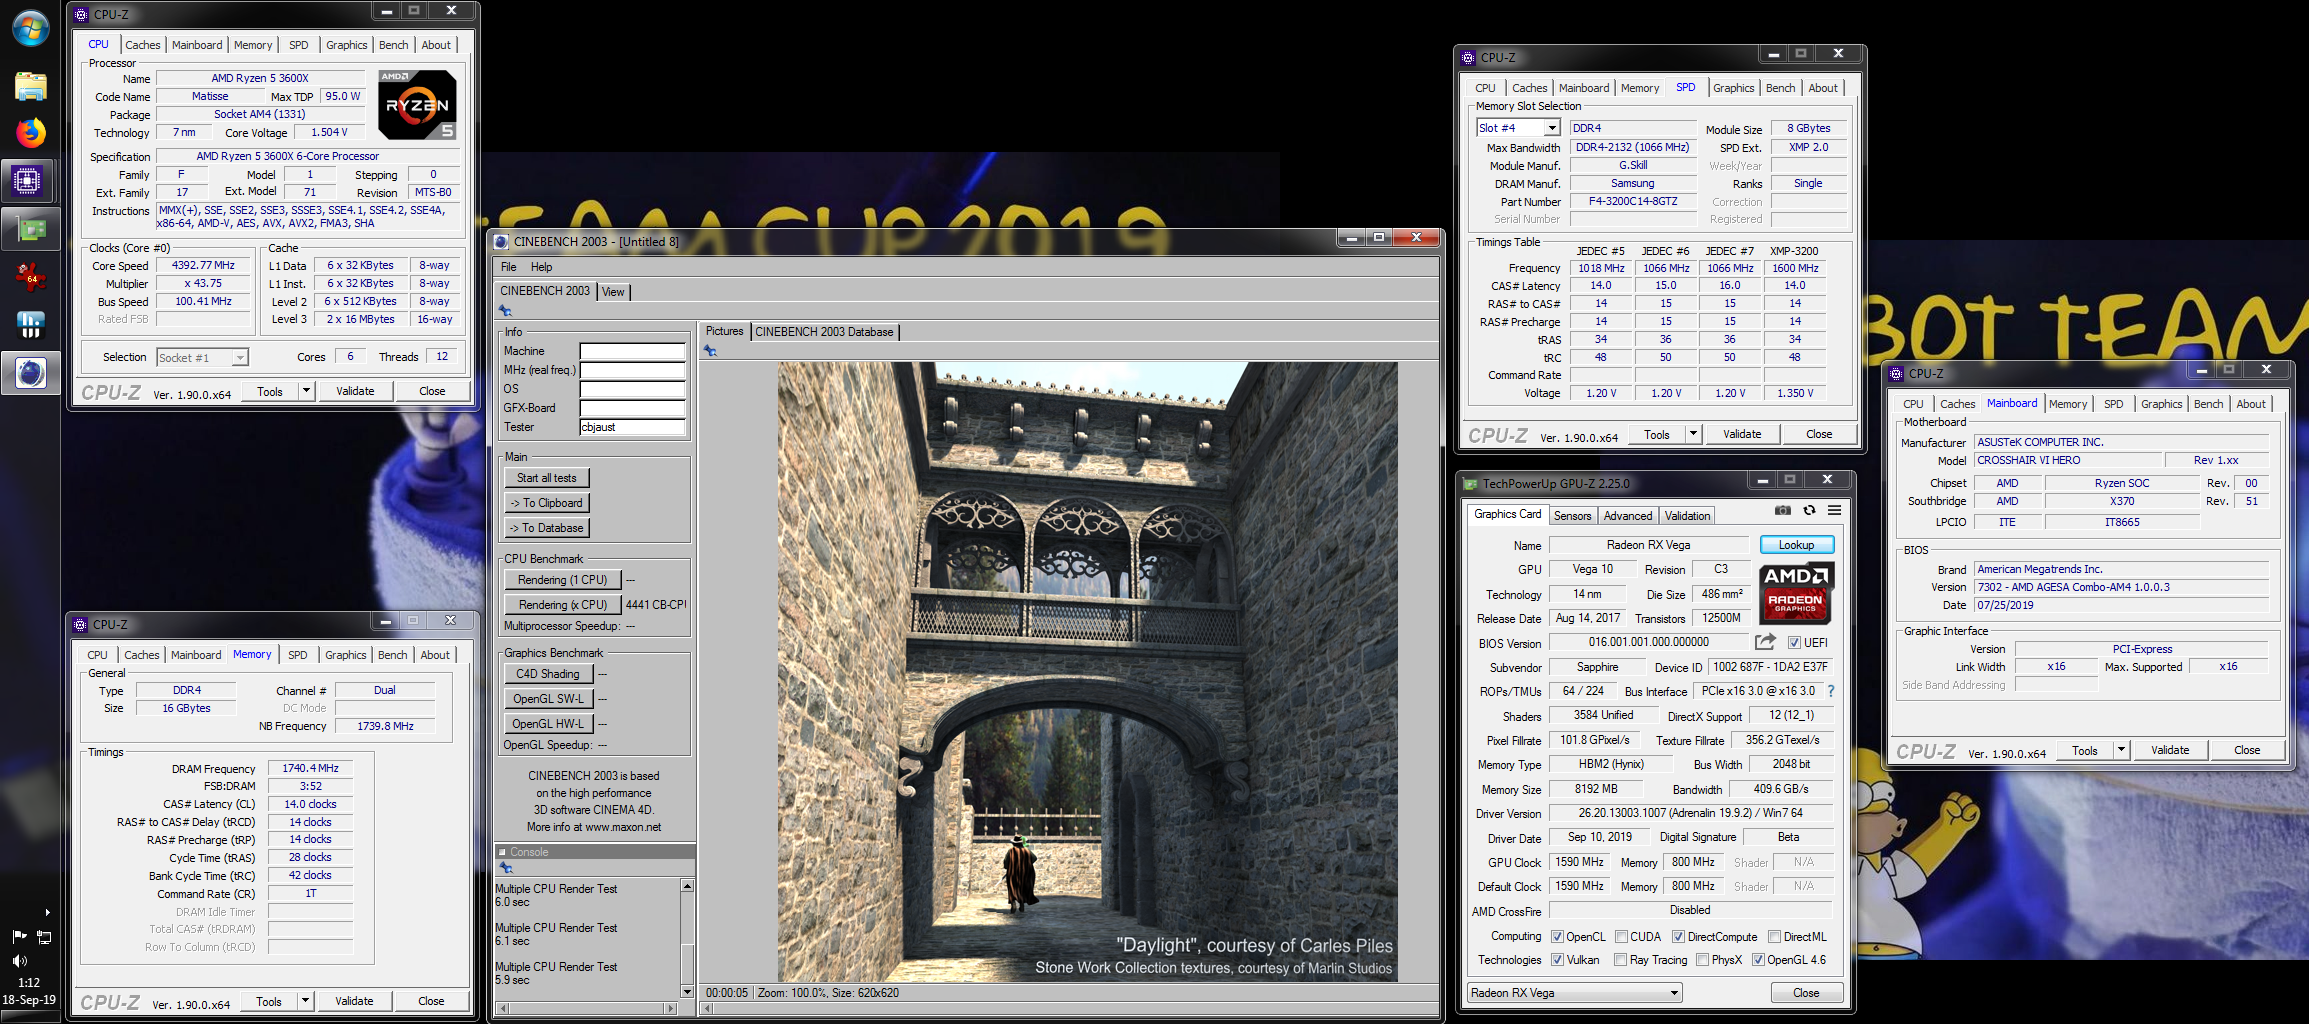Select the GPU-Z green card taskbar icon
Screen dimensions: 2309x1024
[30, 230]
